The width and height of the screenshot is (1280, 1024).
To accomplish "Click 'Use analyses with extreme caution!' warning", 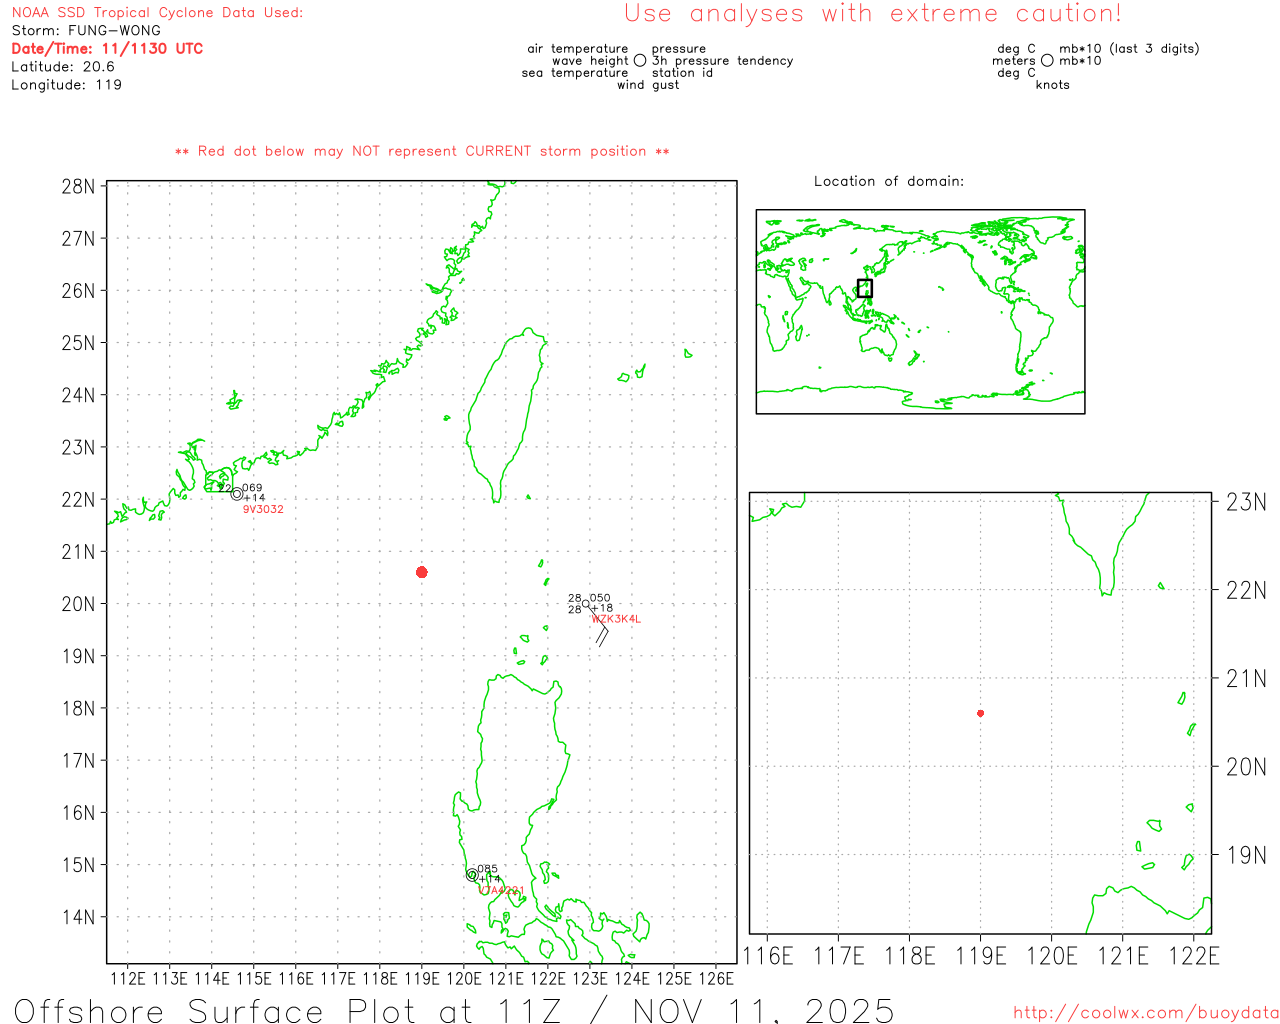I will (x=873, y=14).
